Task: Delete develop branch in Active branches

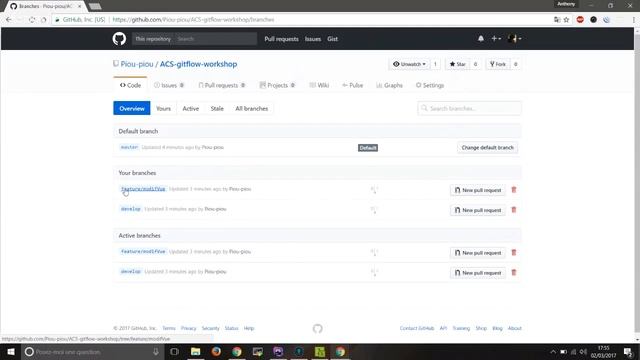Action: 514,273
